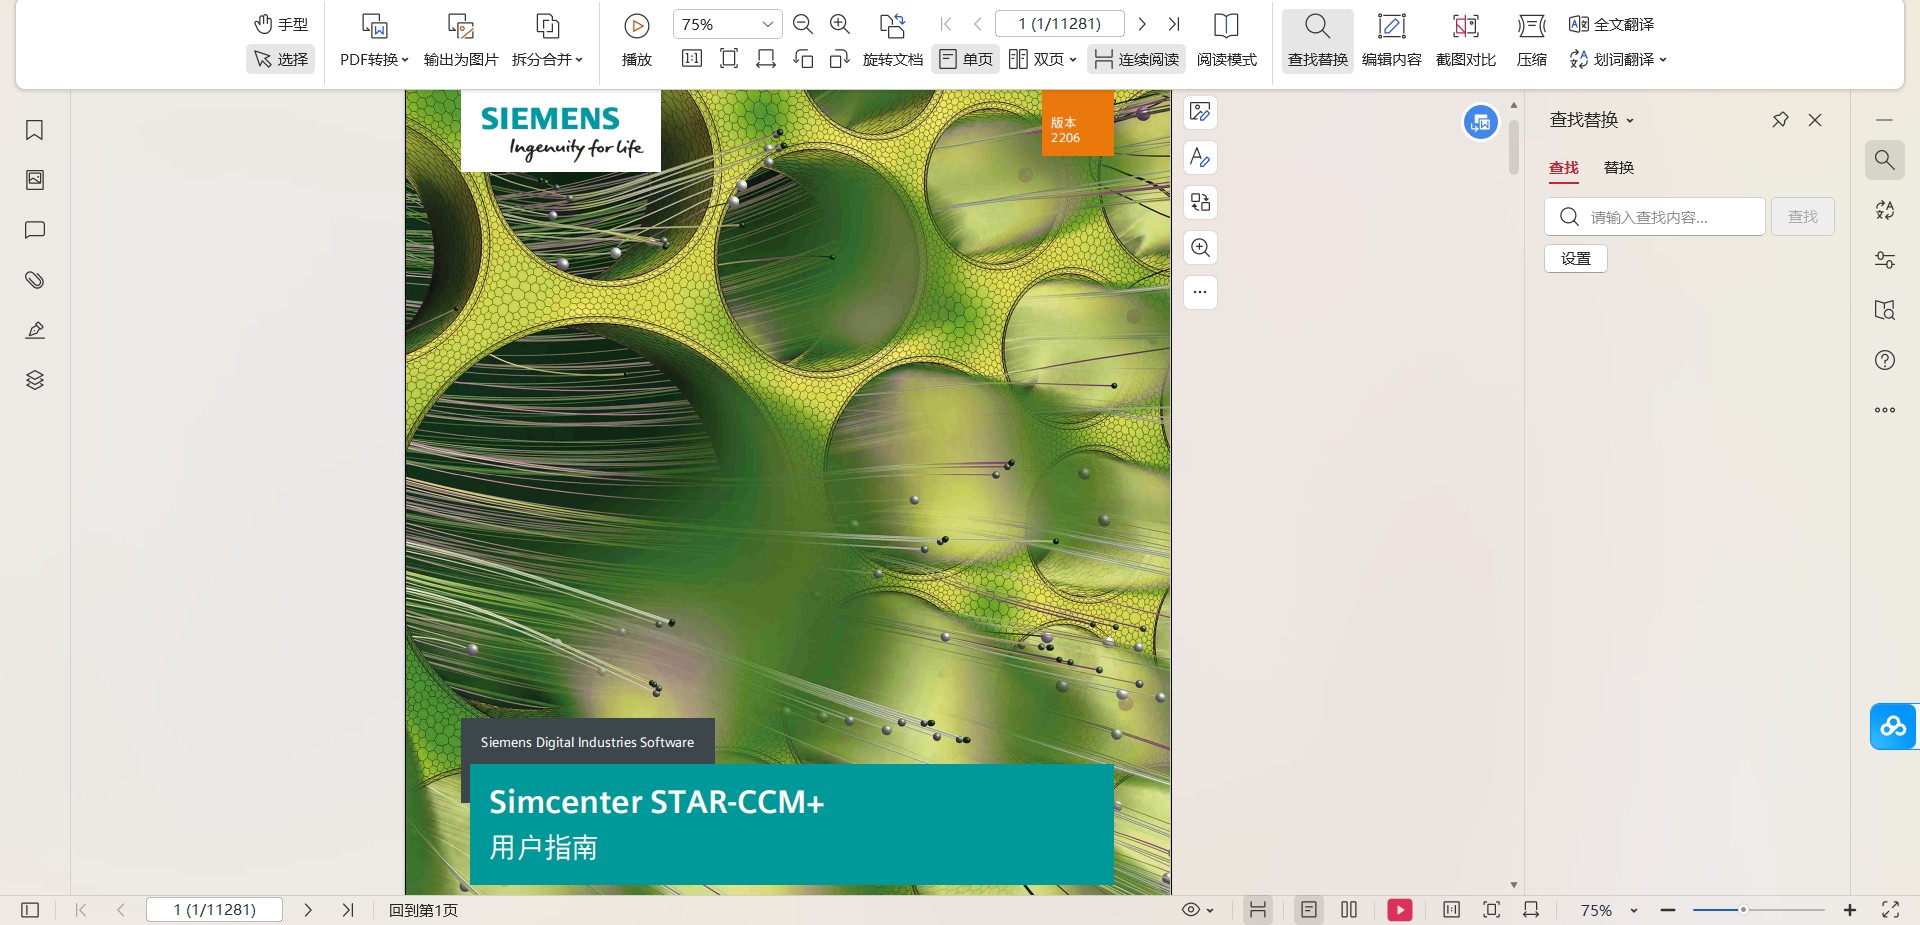This screenshot has height=925, width=1920.
Task: Toggle 单页 single page view
Action: [966, 59]
